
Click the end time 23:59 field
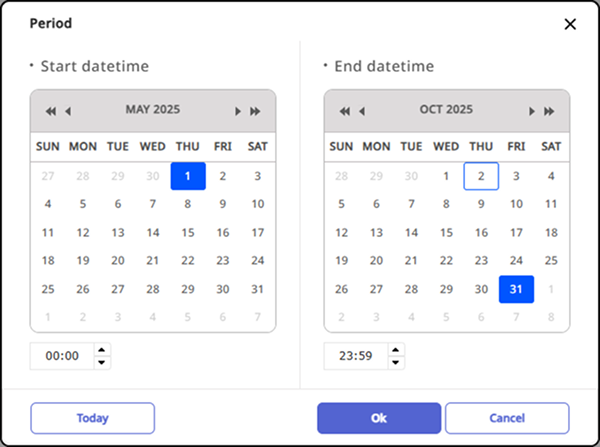coord(356,356)
